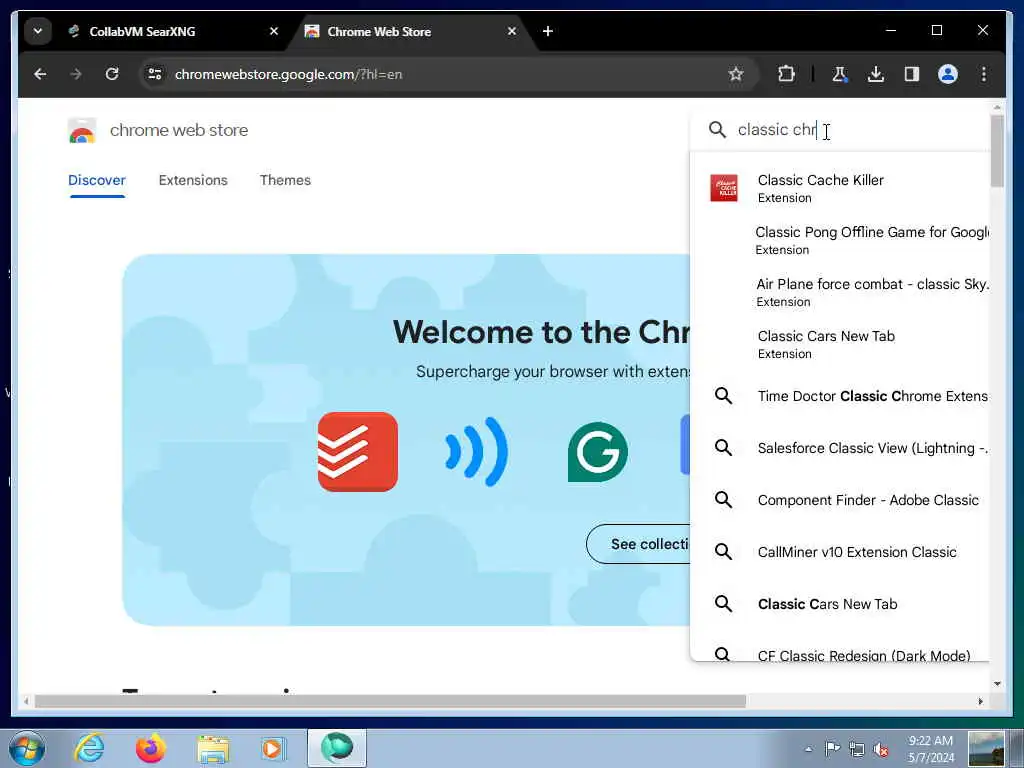This screenshot has width=1024, height=768.
Task: Click vertical scrollbar down arrow
Action: pyautogui.click(x=997, y=684)
